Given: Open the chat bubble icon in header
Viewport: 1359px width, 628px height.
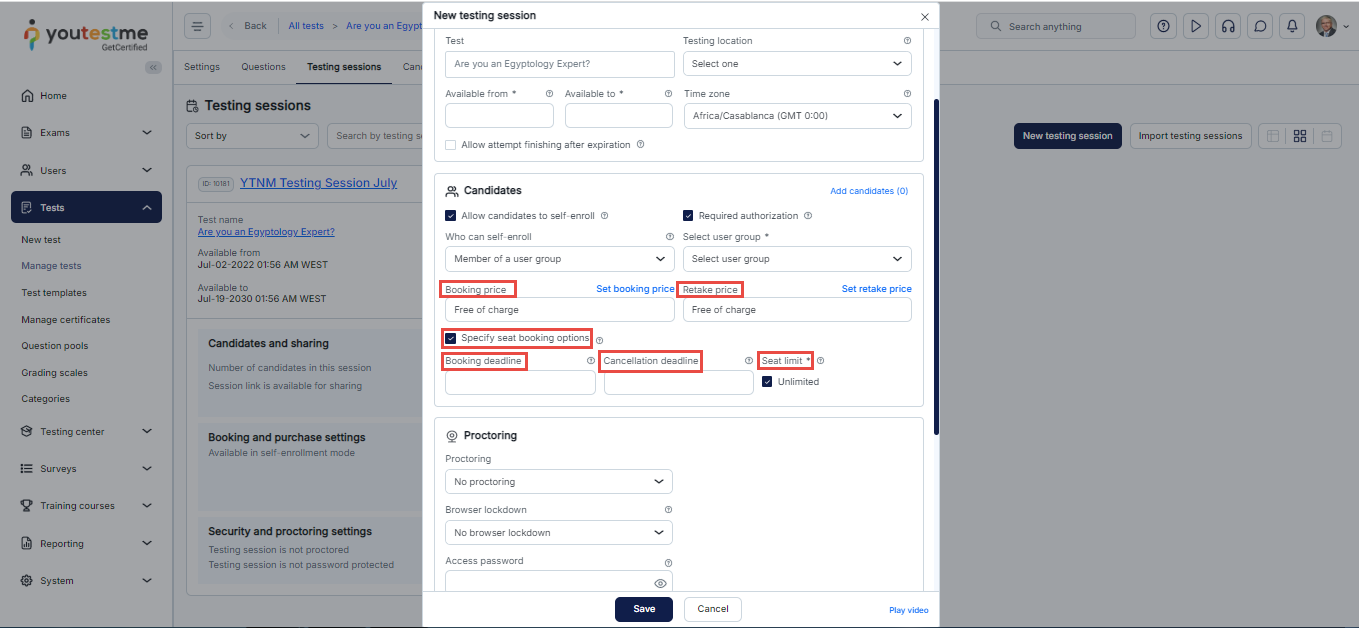Looking at the screenshot, I should pyautogui.click(x=1261, y=26).
